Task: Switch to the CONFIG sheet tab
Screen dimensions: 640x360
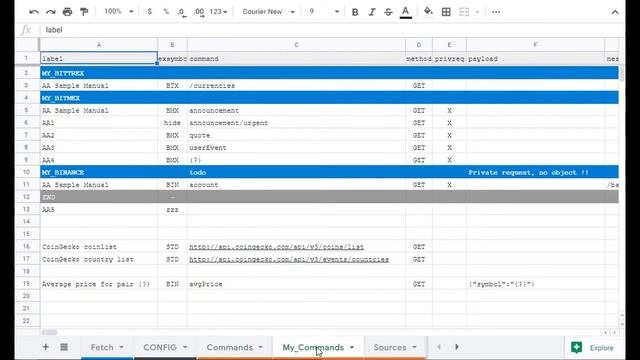Action: [160, 347]
